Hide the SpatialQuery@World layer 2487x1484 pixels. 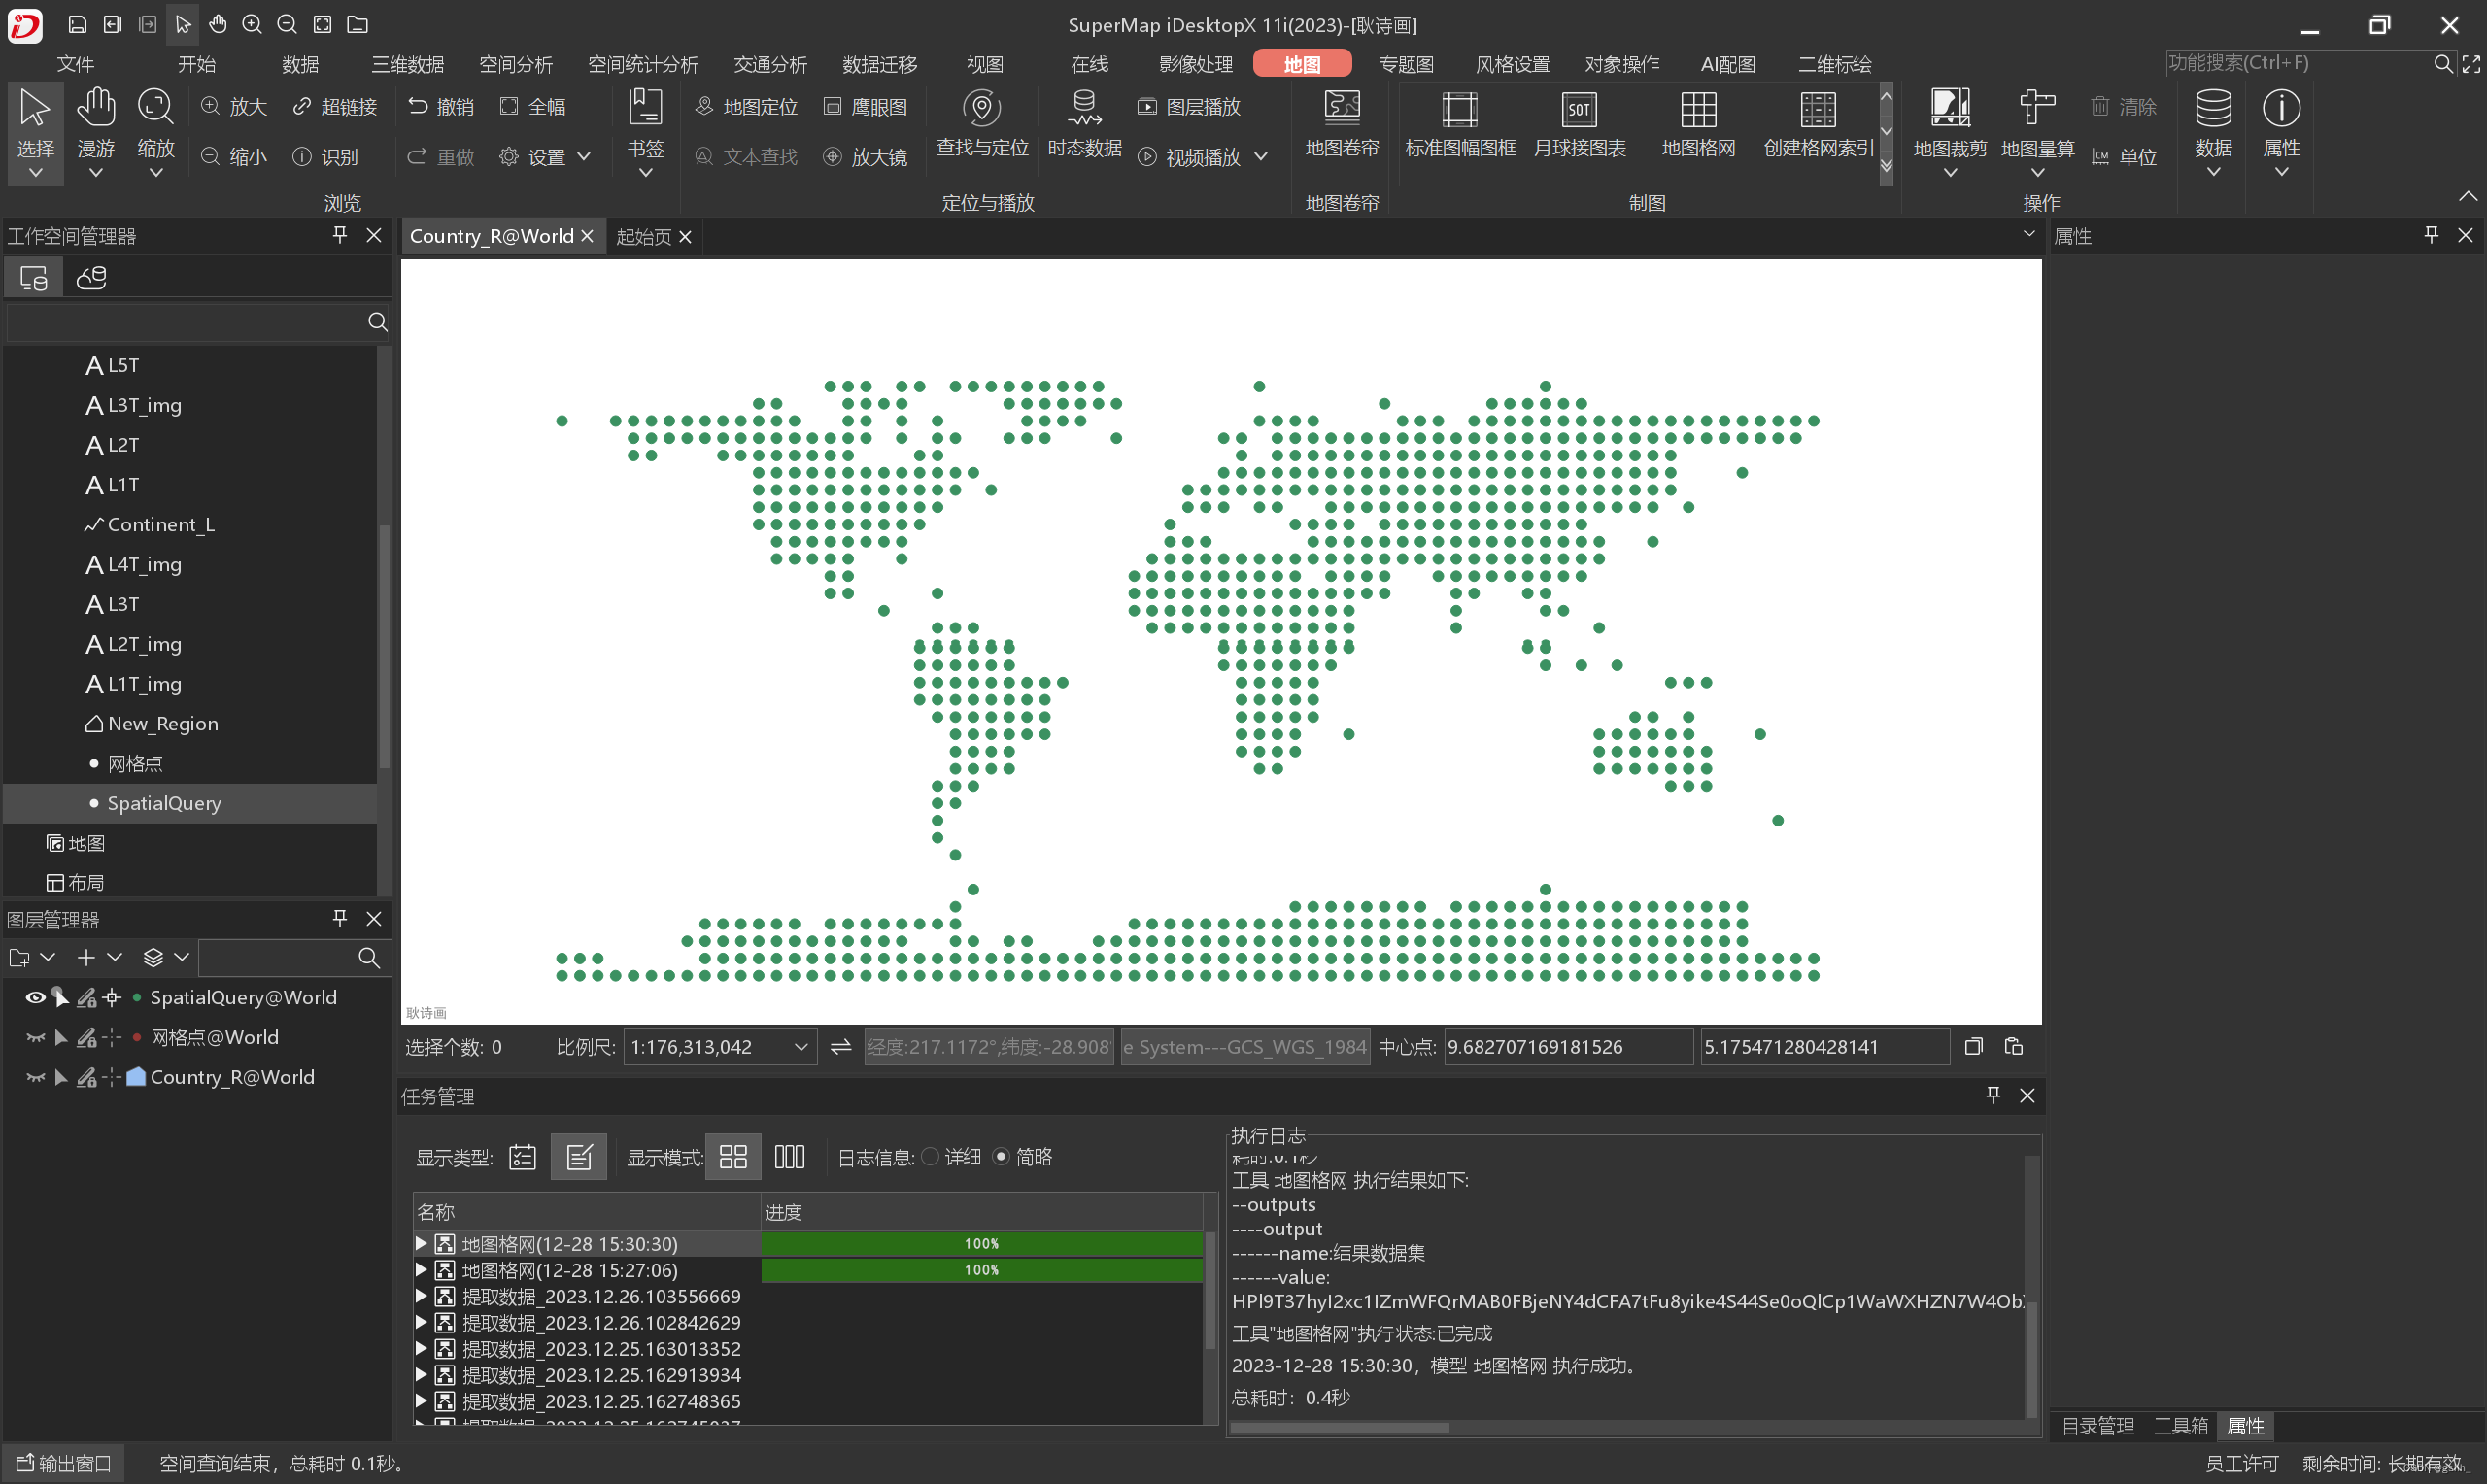[35, 997]
